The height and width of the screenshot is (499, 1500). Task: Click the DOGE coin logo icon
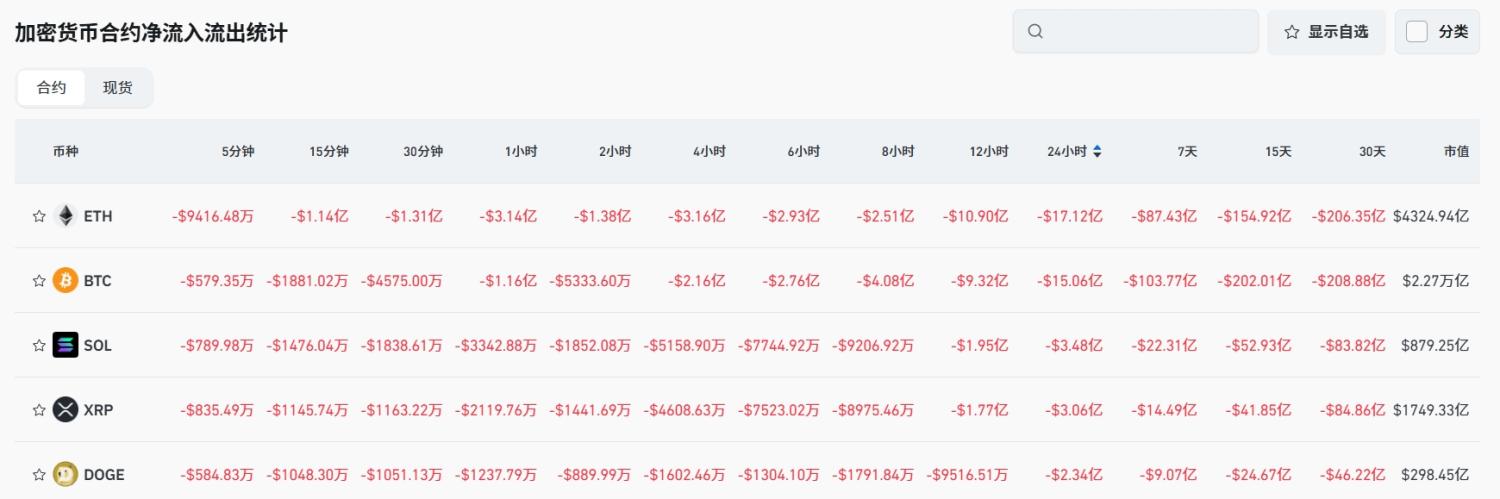65,474
